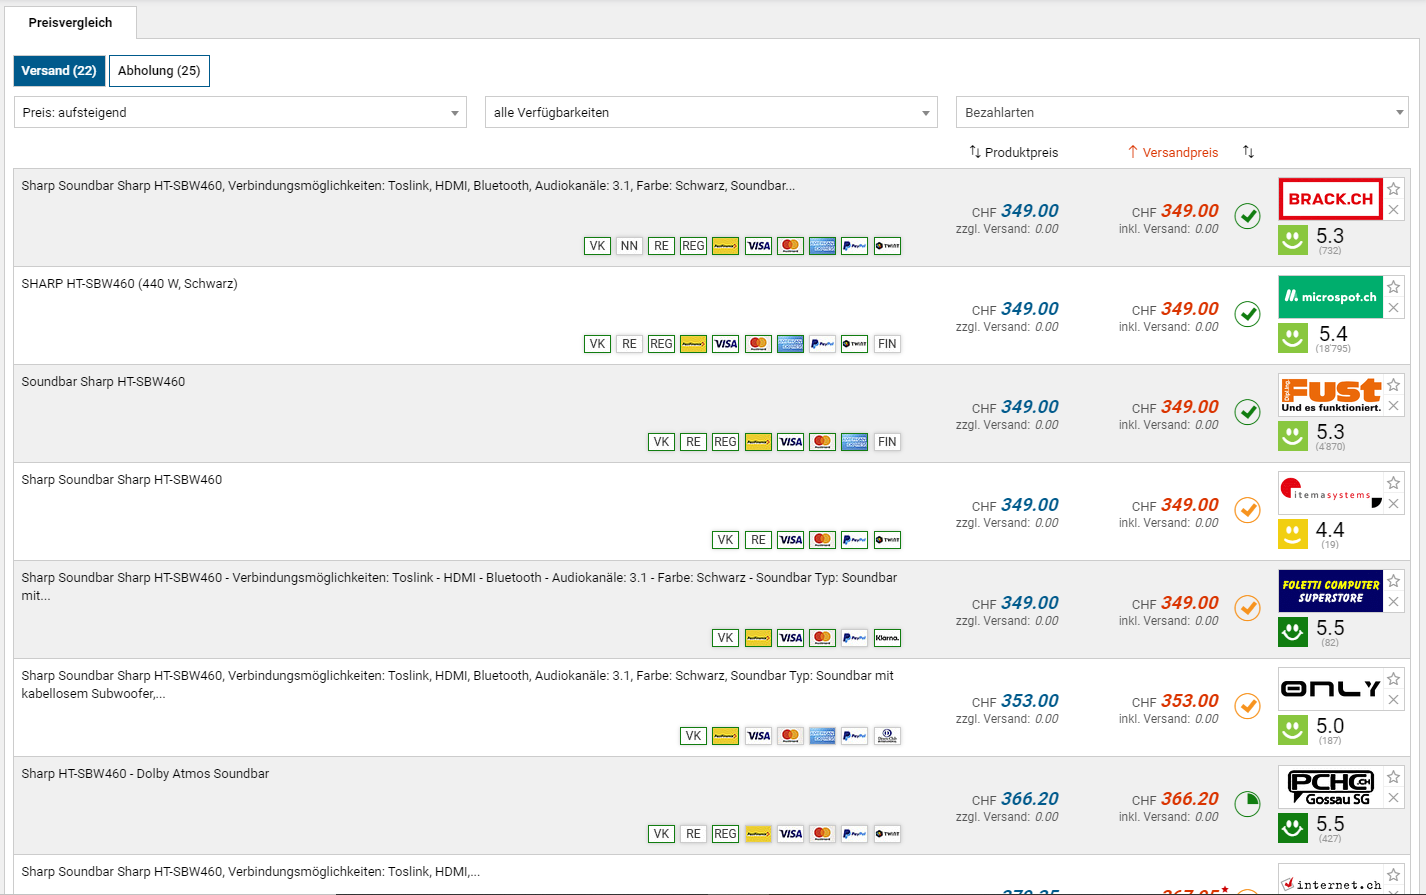
Task: Click the green smiley rating for Foletti
Action: 1293,632
